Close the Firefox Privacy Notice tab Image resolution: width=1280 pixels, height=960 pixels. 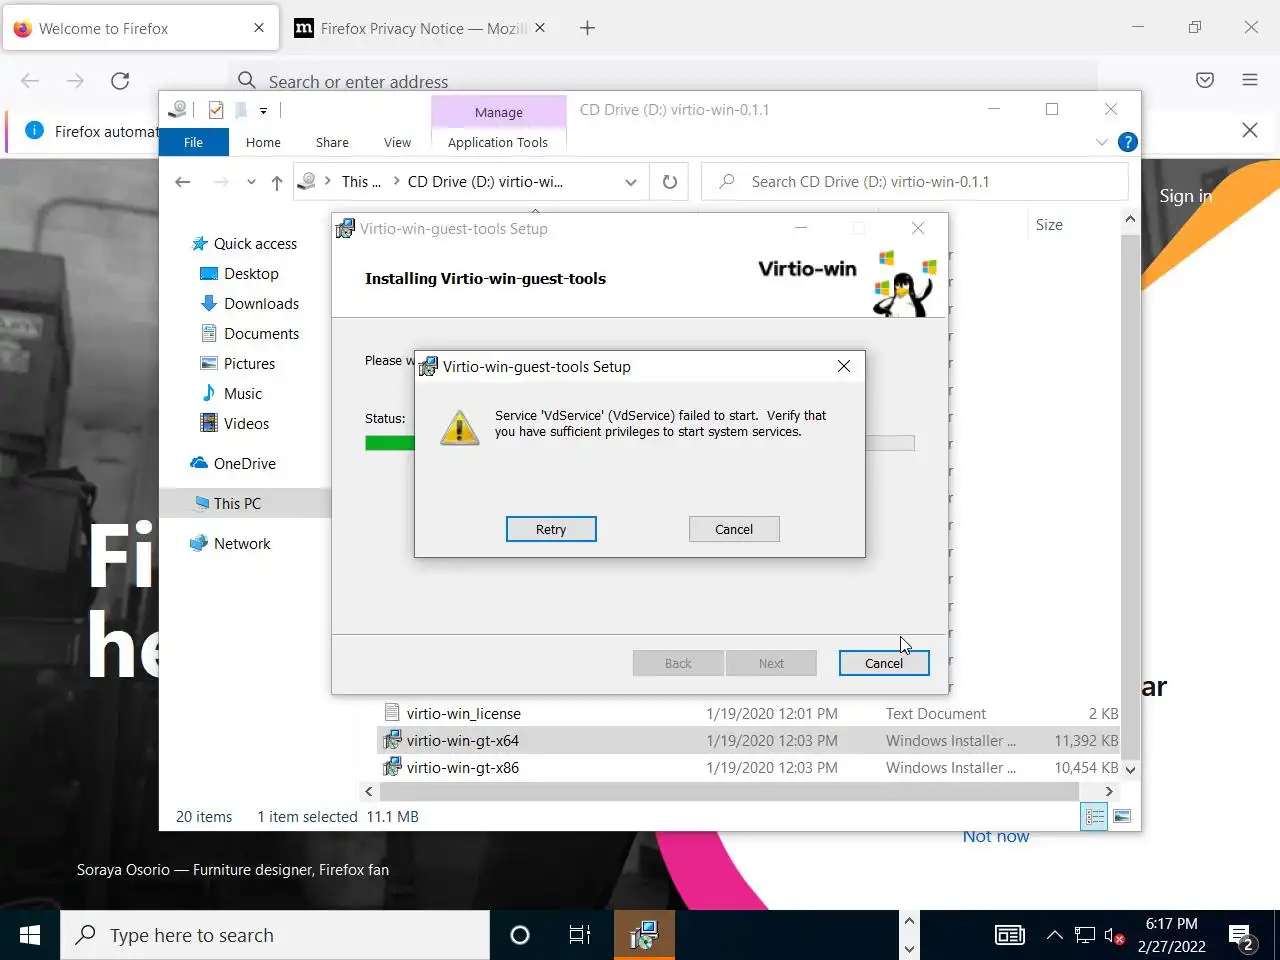[x=540, y=28]
